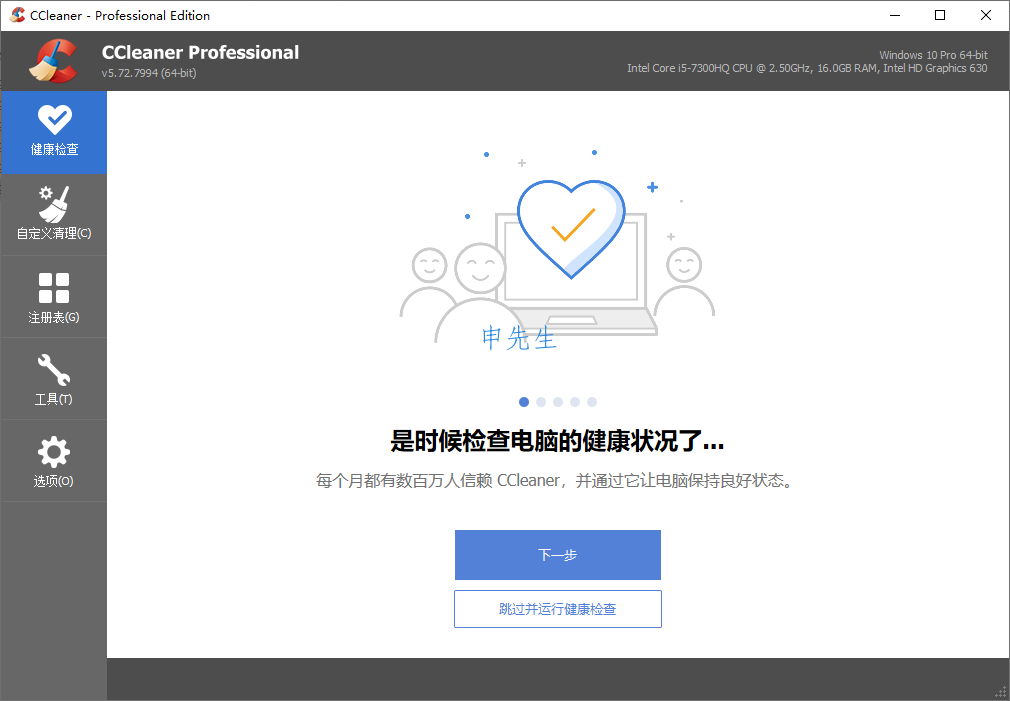Click the CCleaner title bar app icon
The image size is (1010, 701).
click(17, 15)
